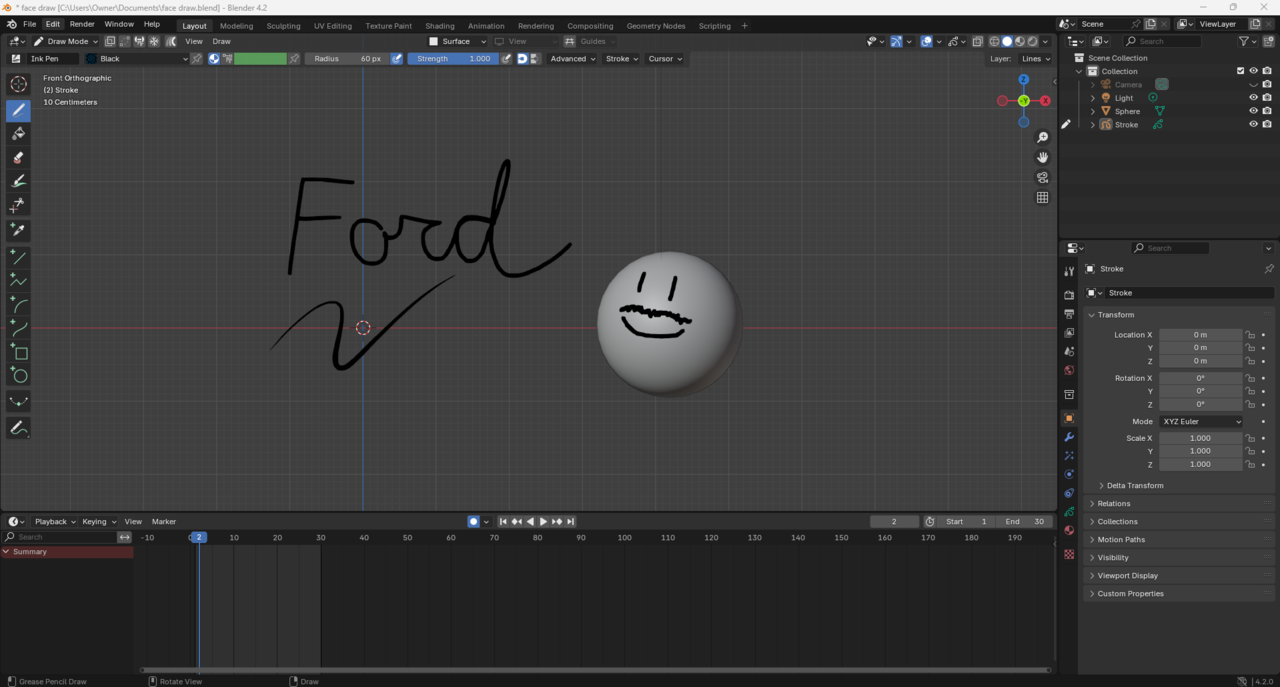Disable the Sphere's viewport visibility eye
1280x687 pixels.
coord(1253,111)
